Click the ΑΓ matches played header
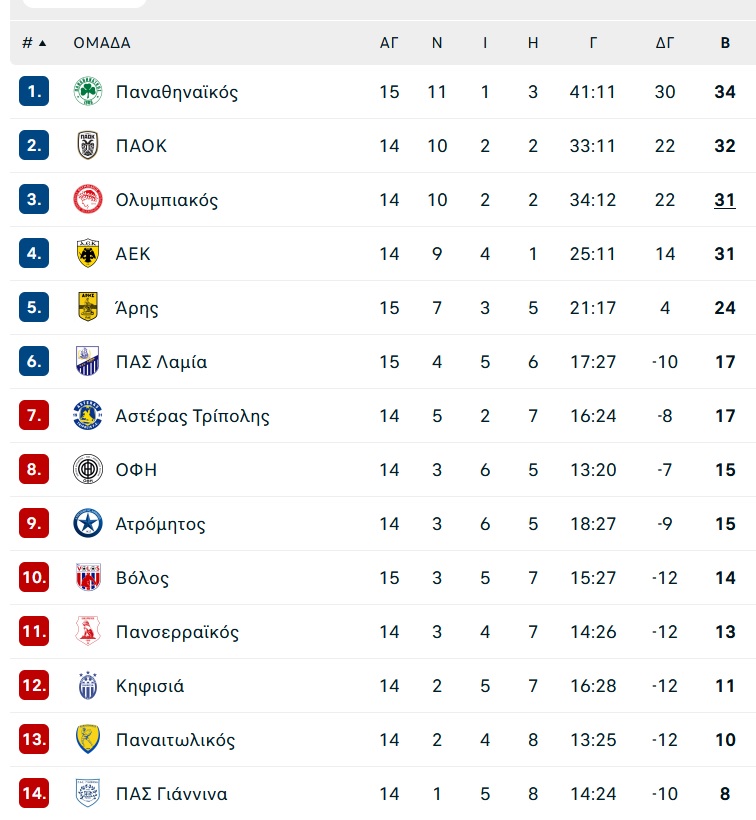The height and width of the screenshot is (820, 756). pyautogui.click(x=389, y=43)
